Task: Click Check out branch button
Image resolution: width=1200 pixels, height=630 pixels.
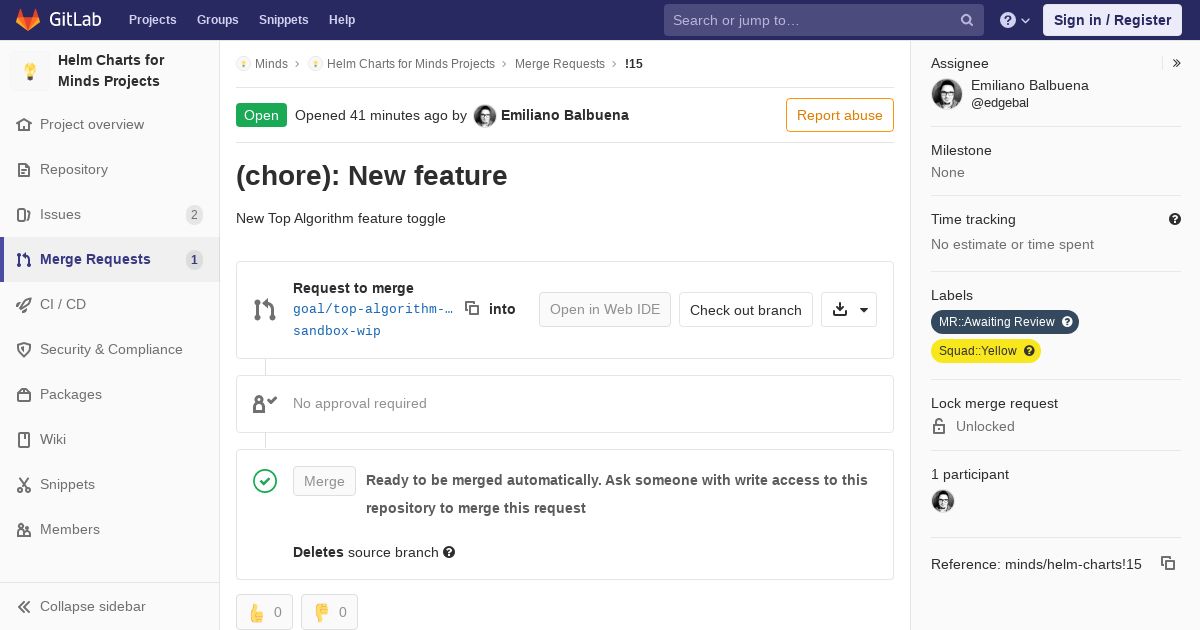Action: coord(745,310)
